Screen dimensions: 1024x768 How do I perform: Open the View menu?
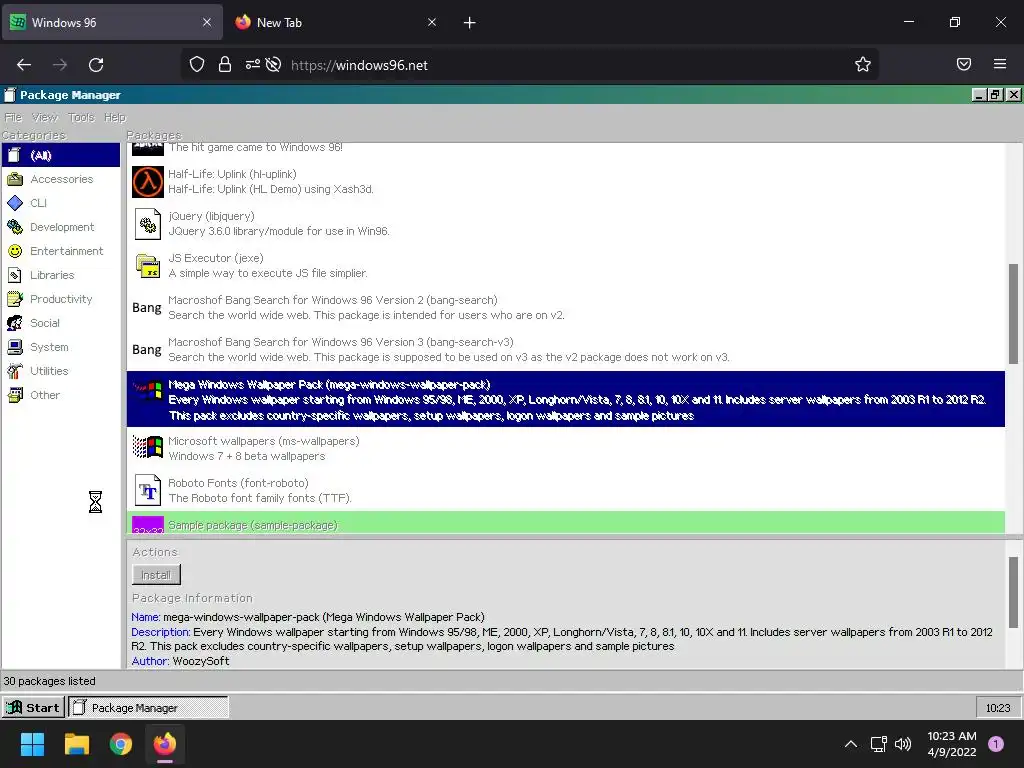[44, 118]
